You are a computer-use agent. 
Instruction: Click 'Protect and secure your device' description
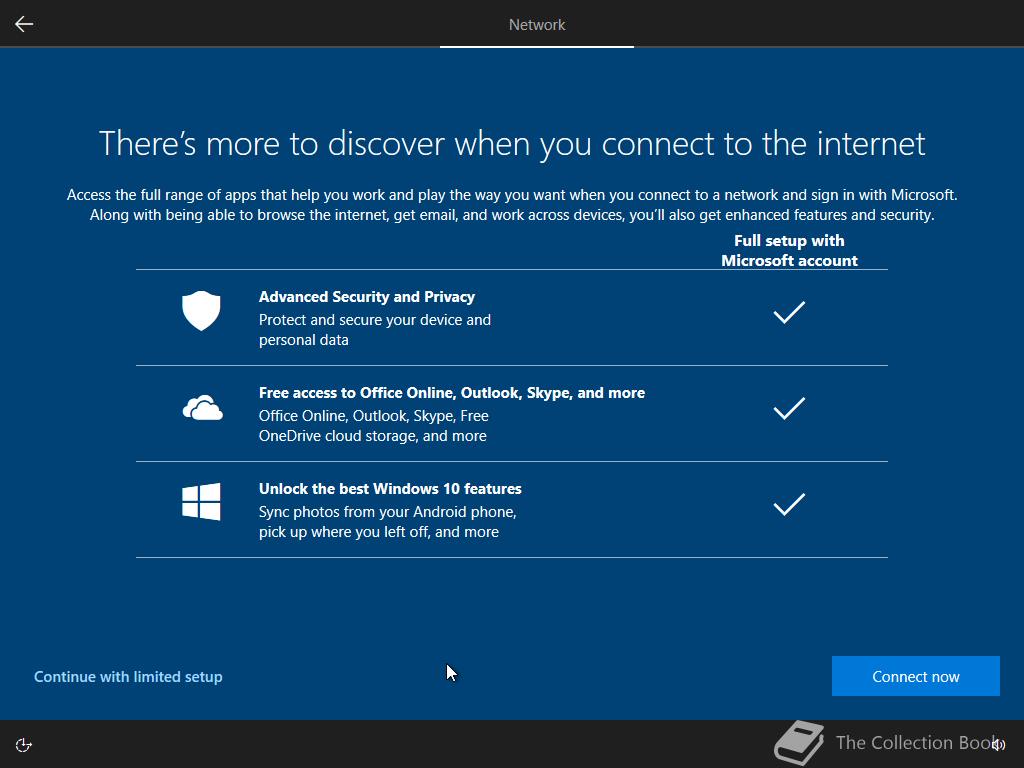coord(375,330)
